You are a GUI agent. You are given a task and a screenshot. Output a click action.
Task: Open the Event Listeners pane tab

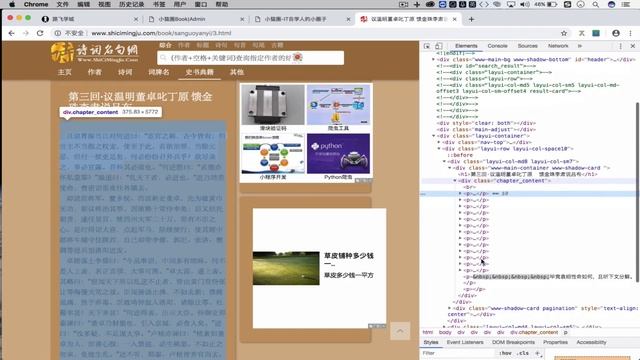465,342
